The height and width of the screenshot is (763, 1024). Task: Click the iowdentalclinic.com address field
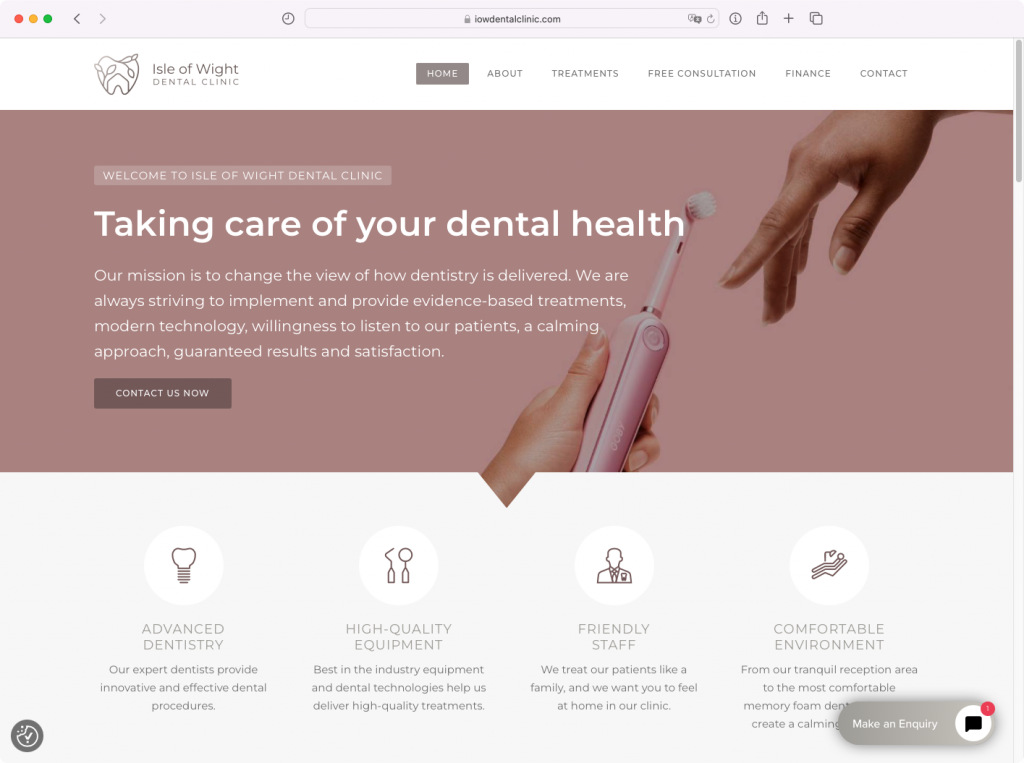[512, 19]
